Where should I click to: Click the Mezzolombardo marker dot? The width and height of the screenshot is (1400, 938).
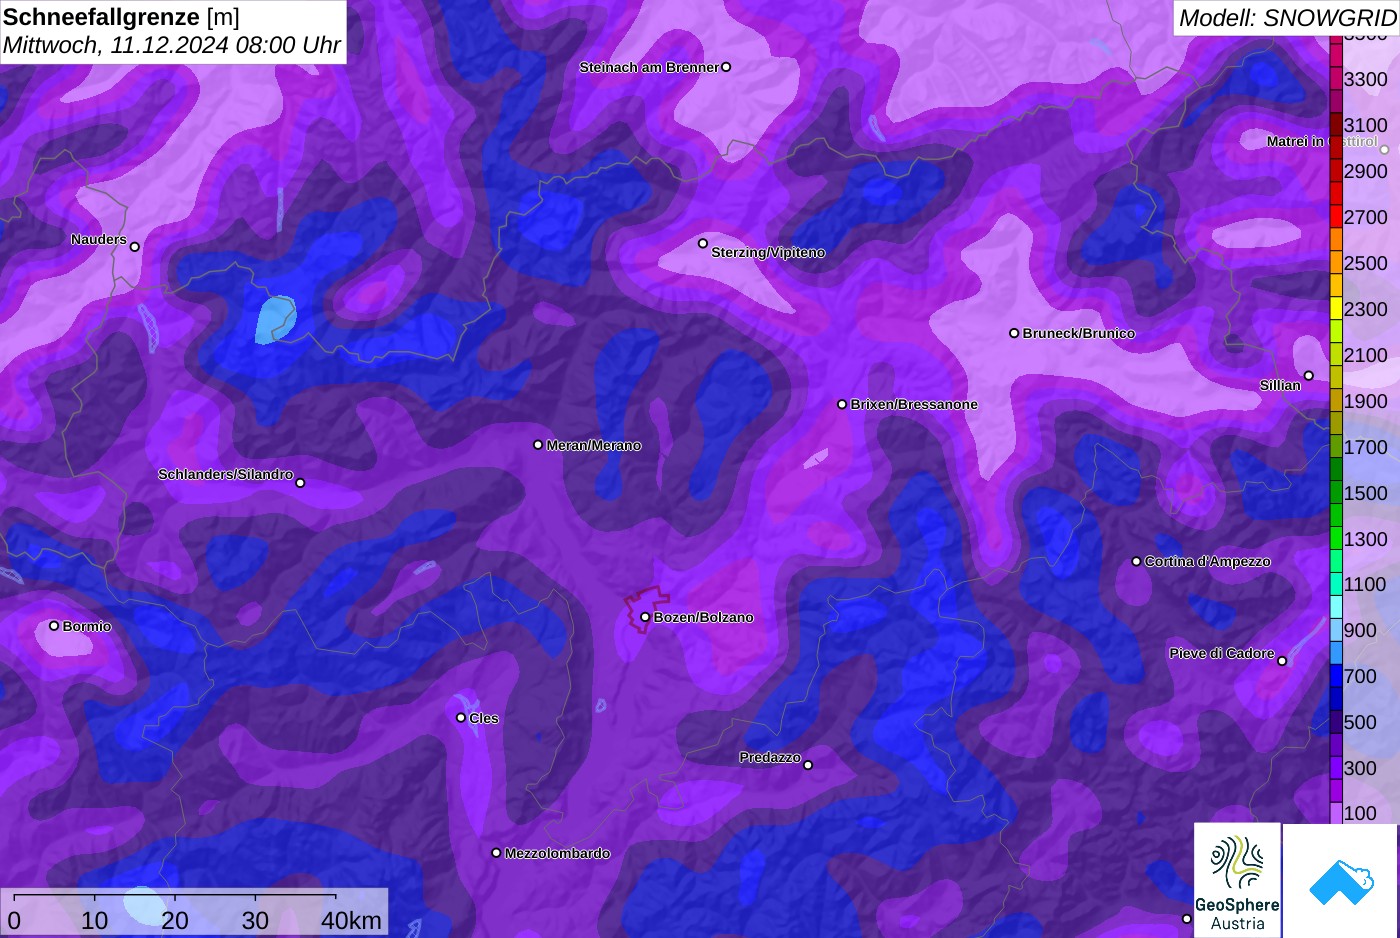click(496, 853)
